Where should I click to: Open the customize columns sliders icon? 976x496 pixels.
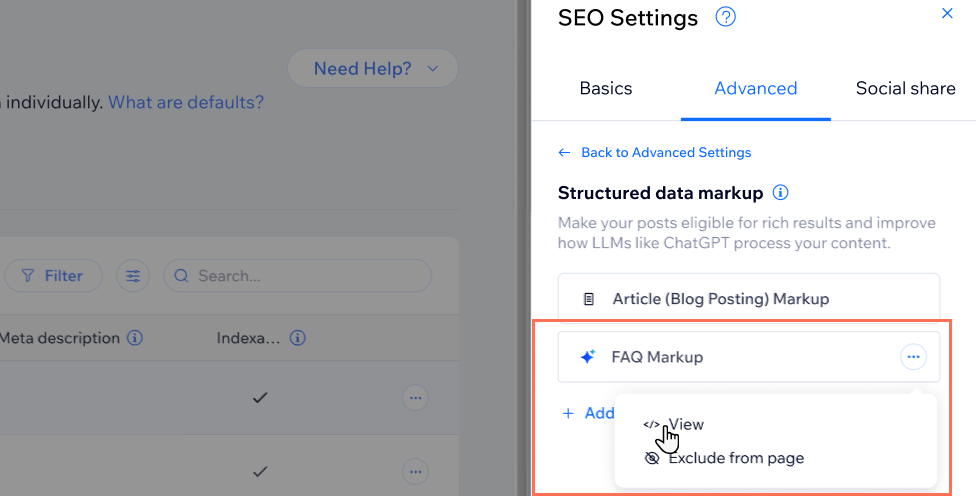(x=132, y=275)
